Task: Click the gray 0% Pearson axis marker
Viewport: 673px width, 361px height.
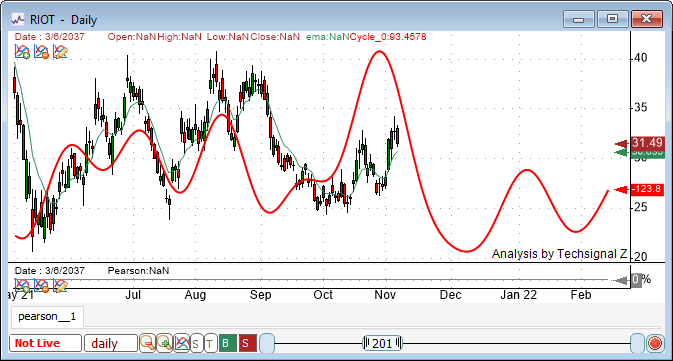Action: point(637,280)
